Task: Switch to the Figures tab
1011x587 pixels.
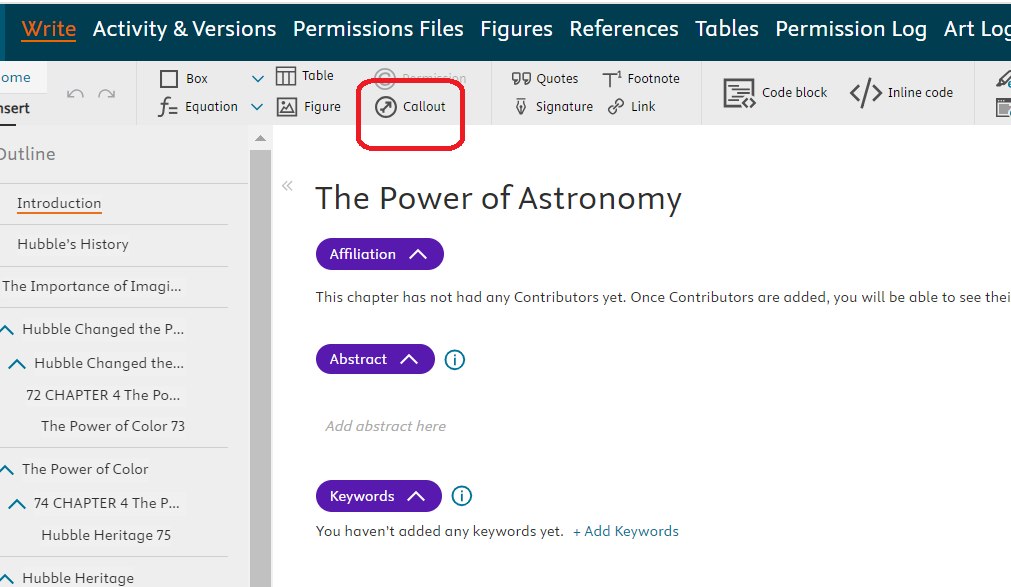Action: (516, 29)
